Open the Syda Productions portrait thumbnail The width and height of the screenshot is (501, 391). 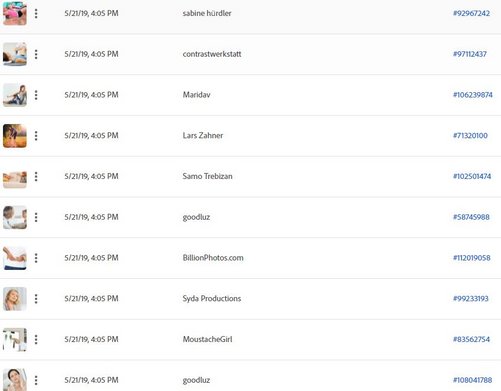(15, 299)
